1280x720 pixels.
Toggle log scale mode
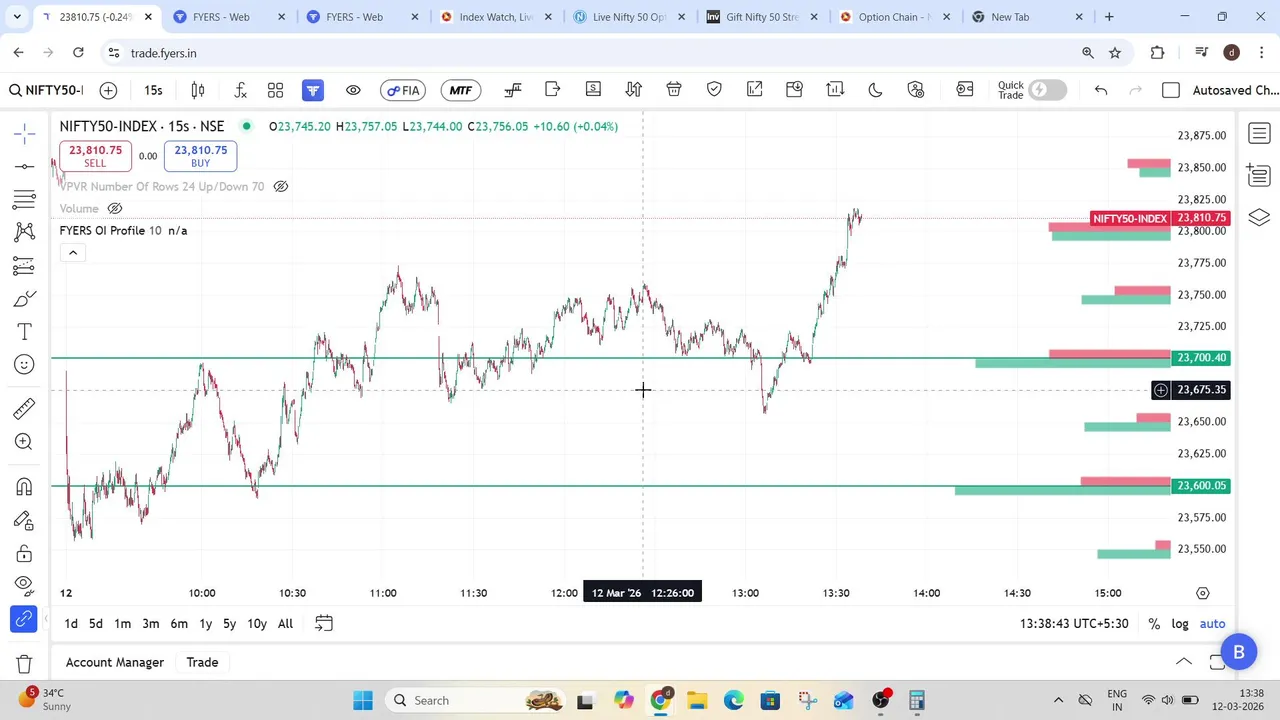[1180, 624]
